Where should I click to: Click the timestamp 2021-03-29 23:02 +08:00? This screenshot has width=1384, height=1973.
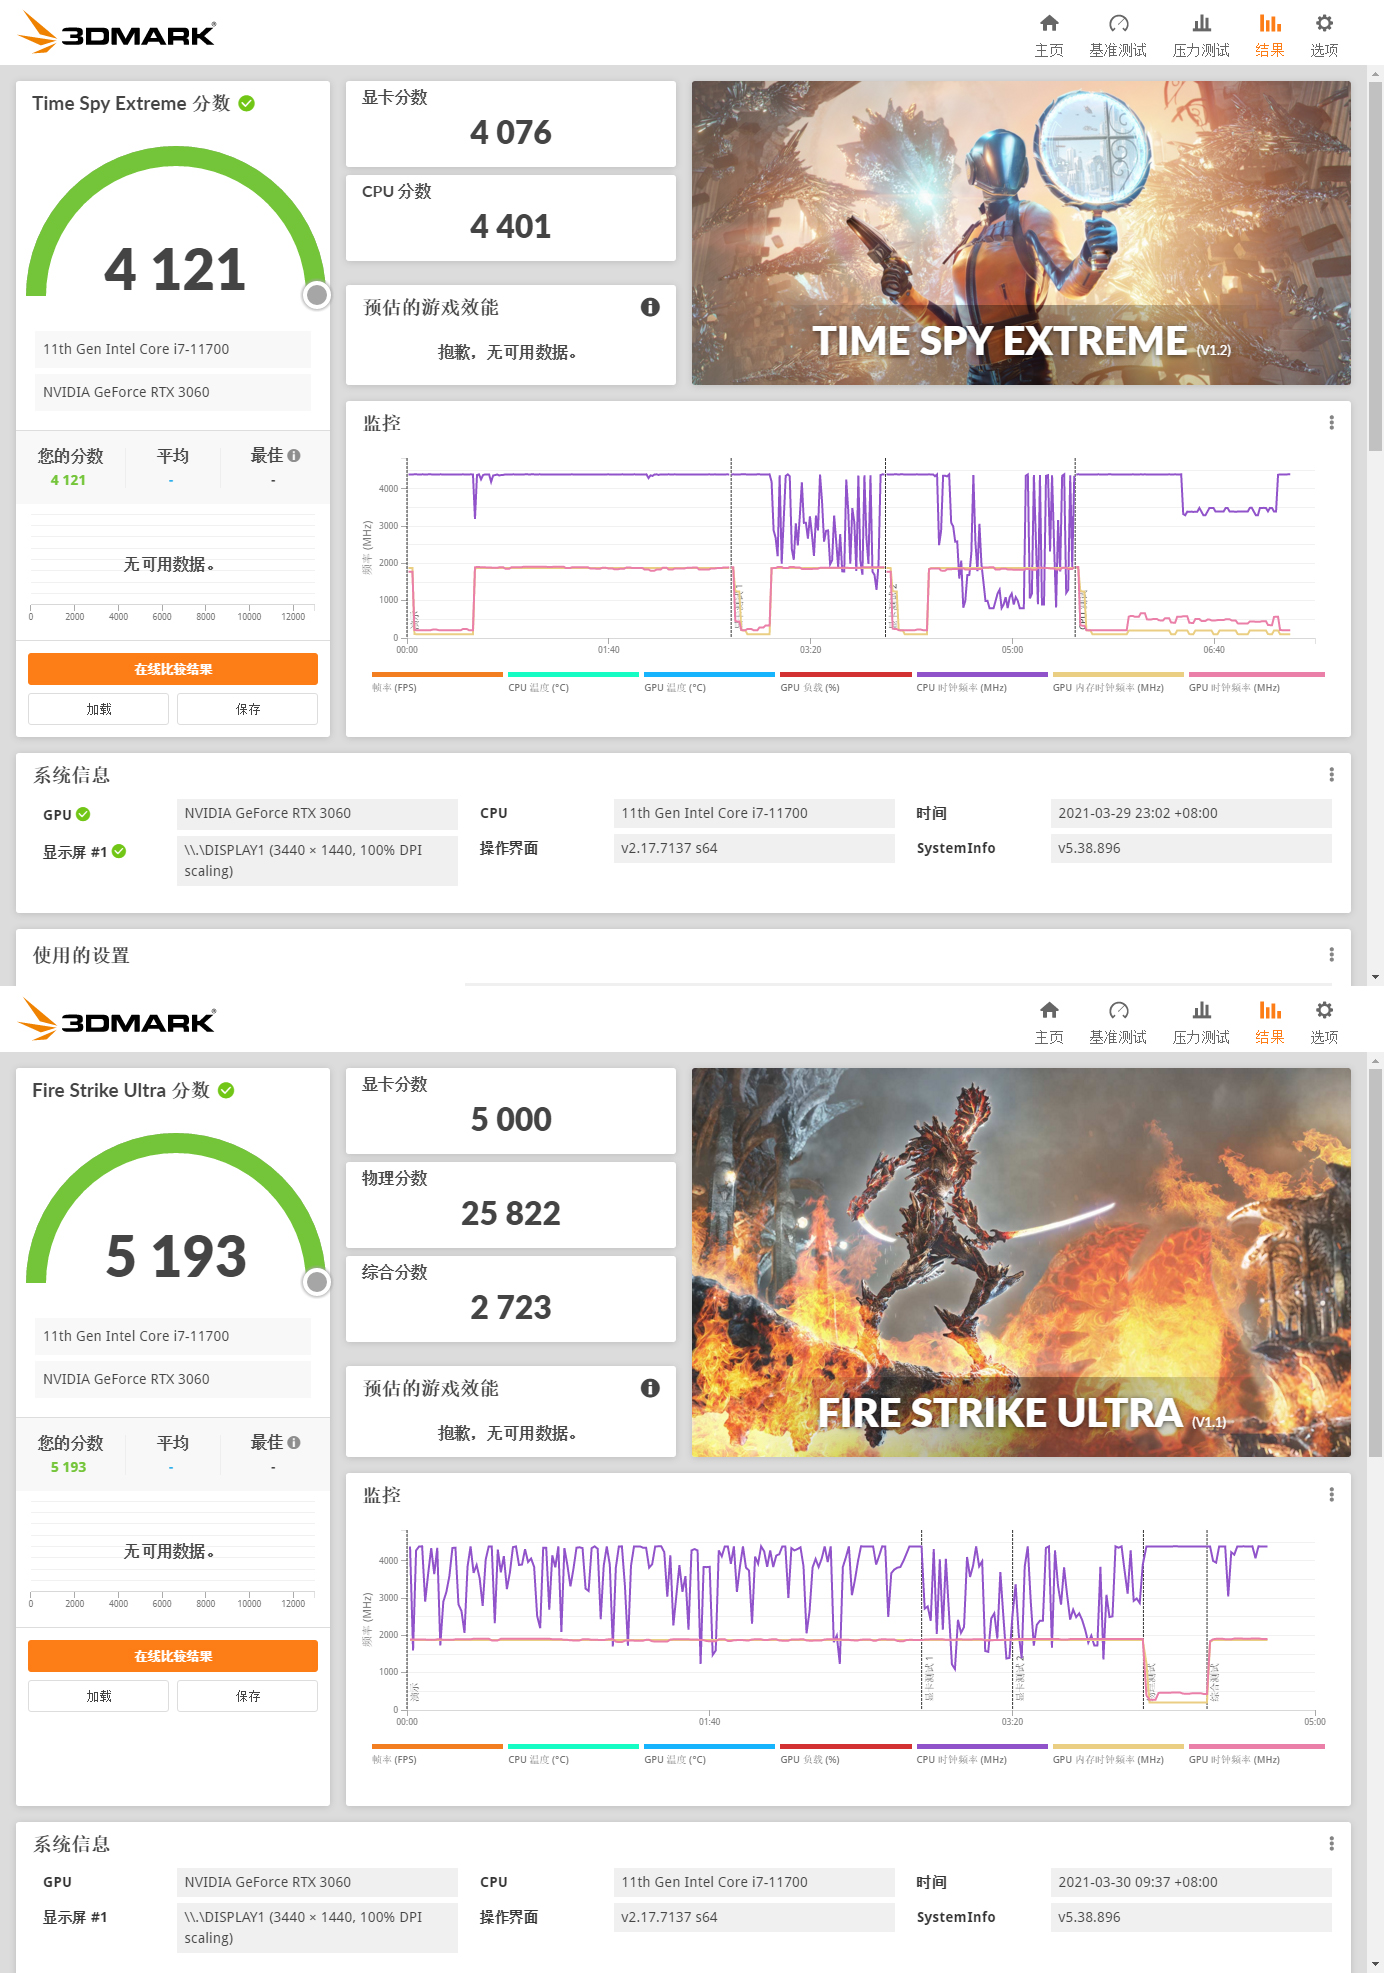(1138, 813)
